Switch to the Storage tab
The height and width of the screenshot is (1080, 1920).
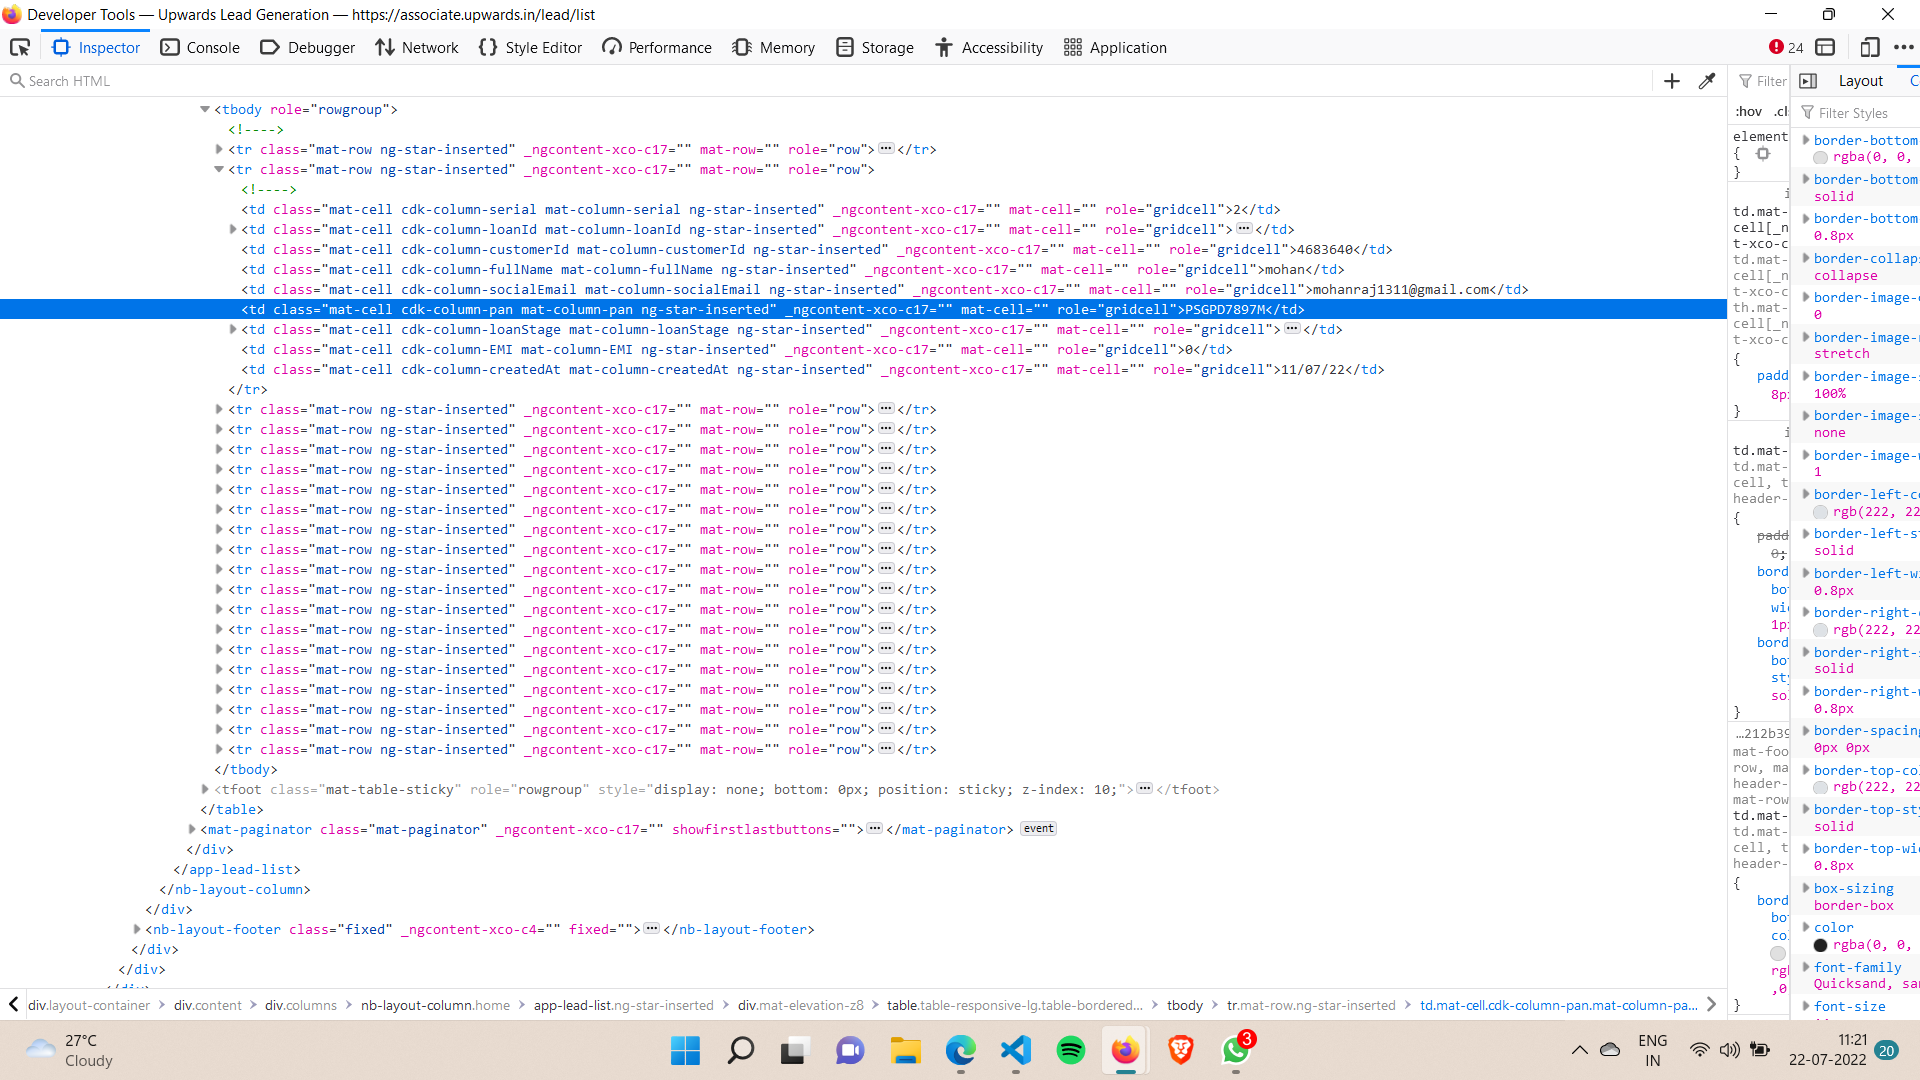point(875,47)
